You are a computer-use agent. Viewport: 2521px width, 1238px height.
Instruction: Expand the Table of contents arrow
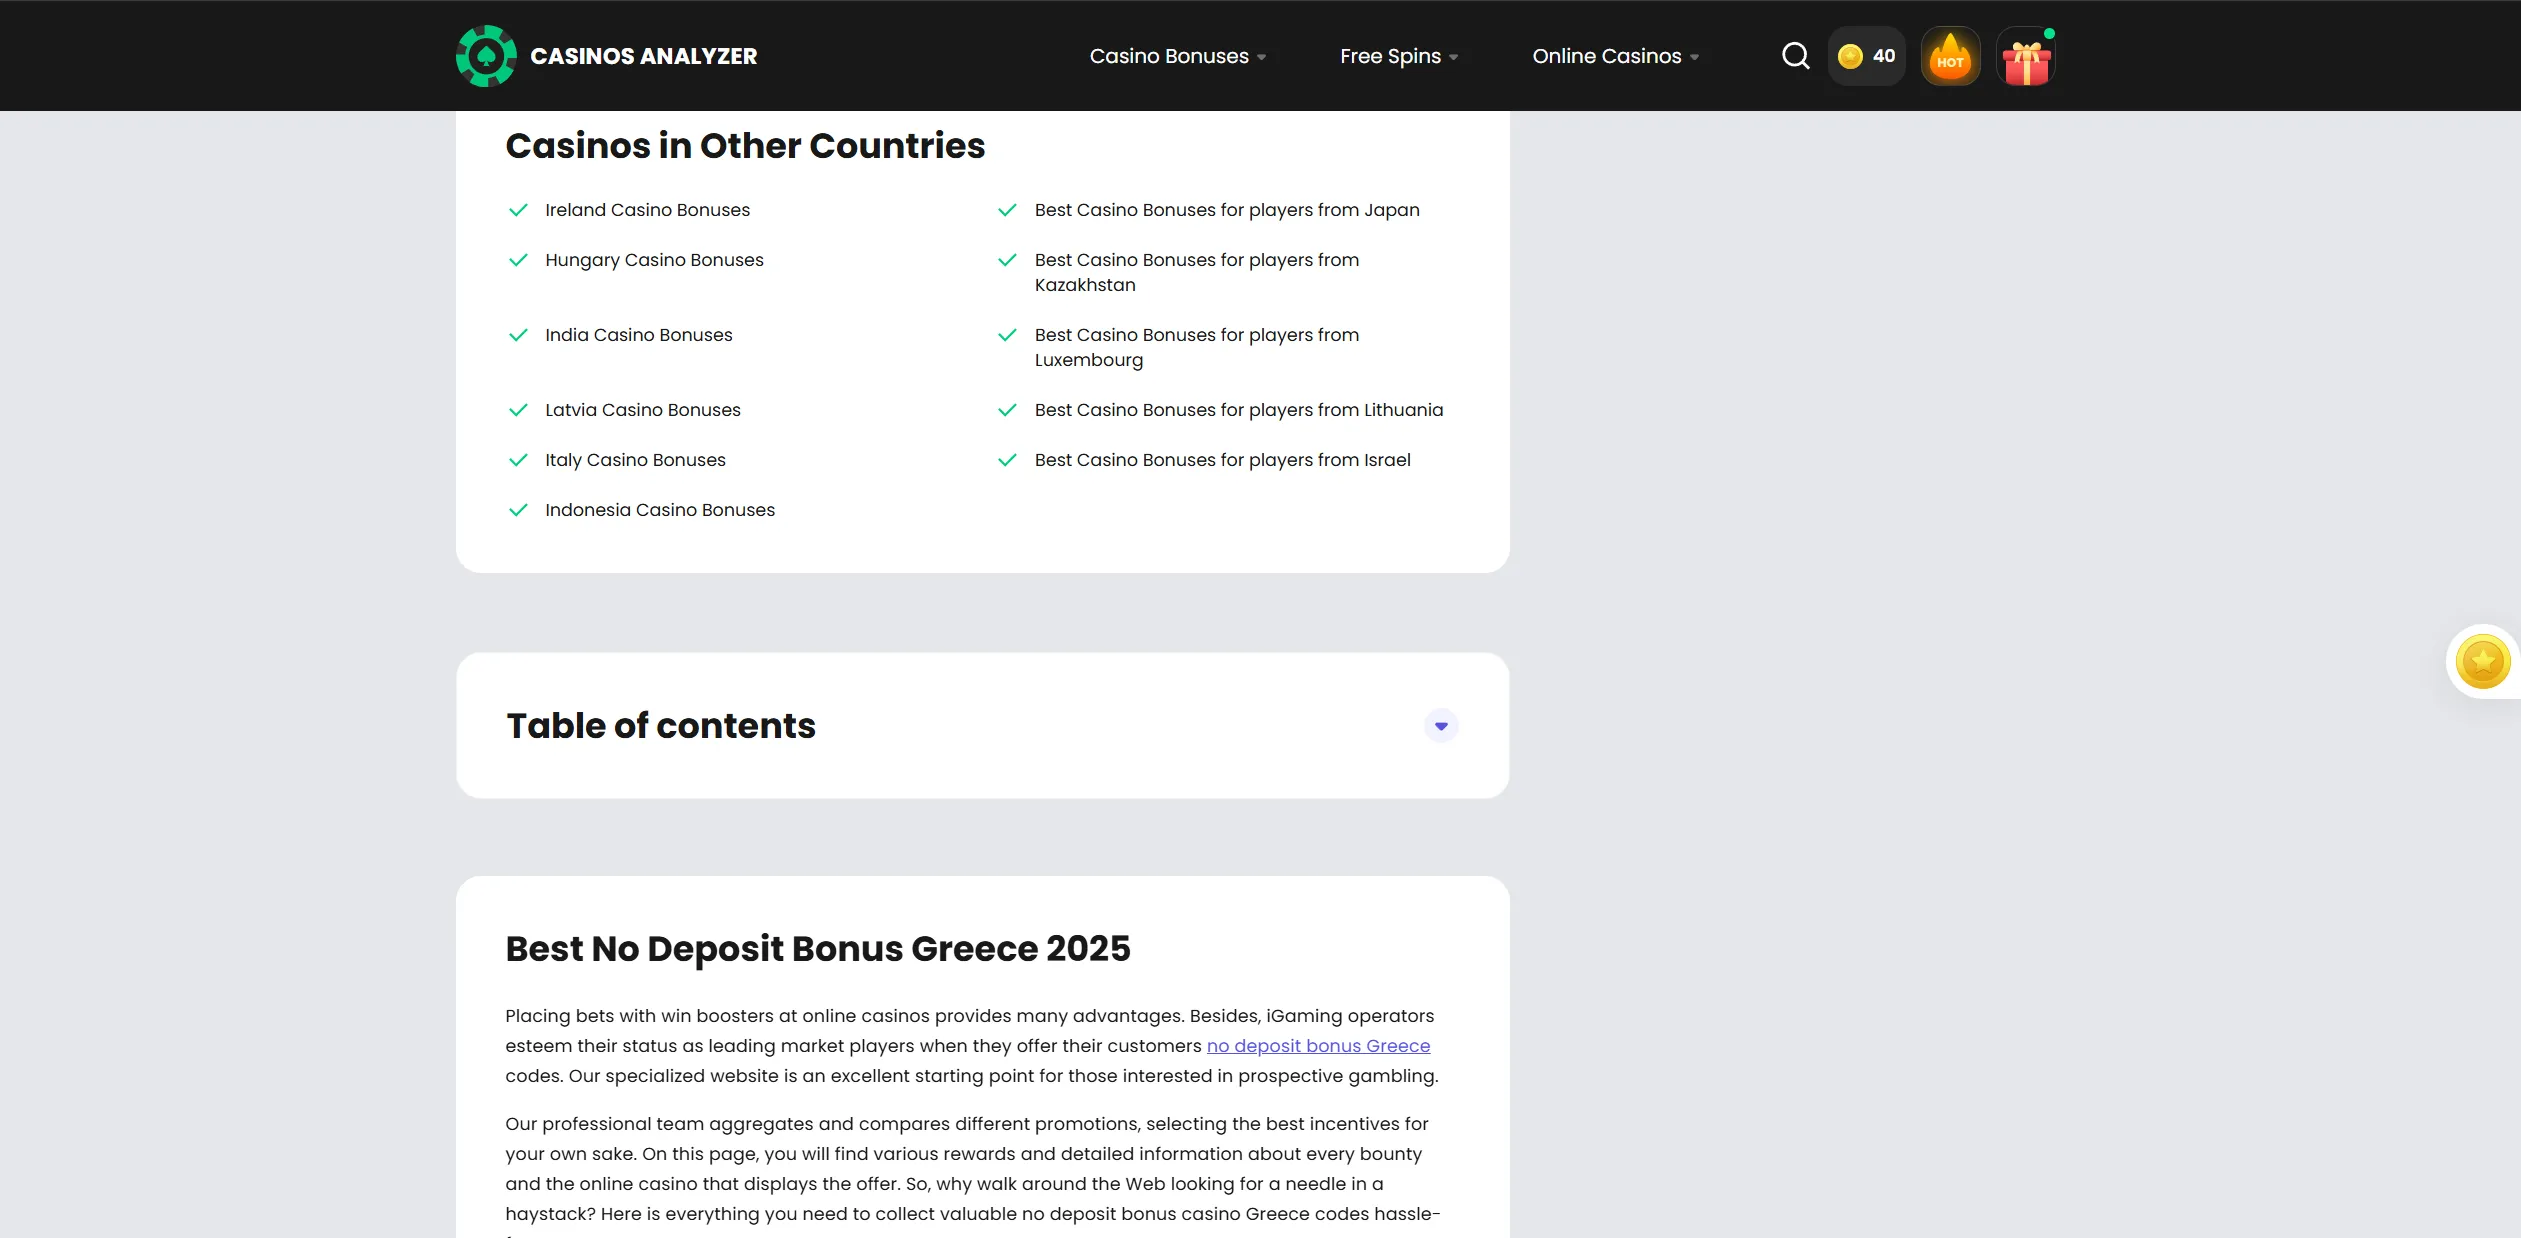click(x=1441, y=726)
